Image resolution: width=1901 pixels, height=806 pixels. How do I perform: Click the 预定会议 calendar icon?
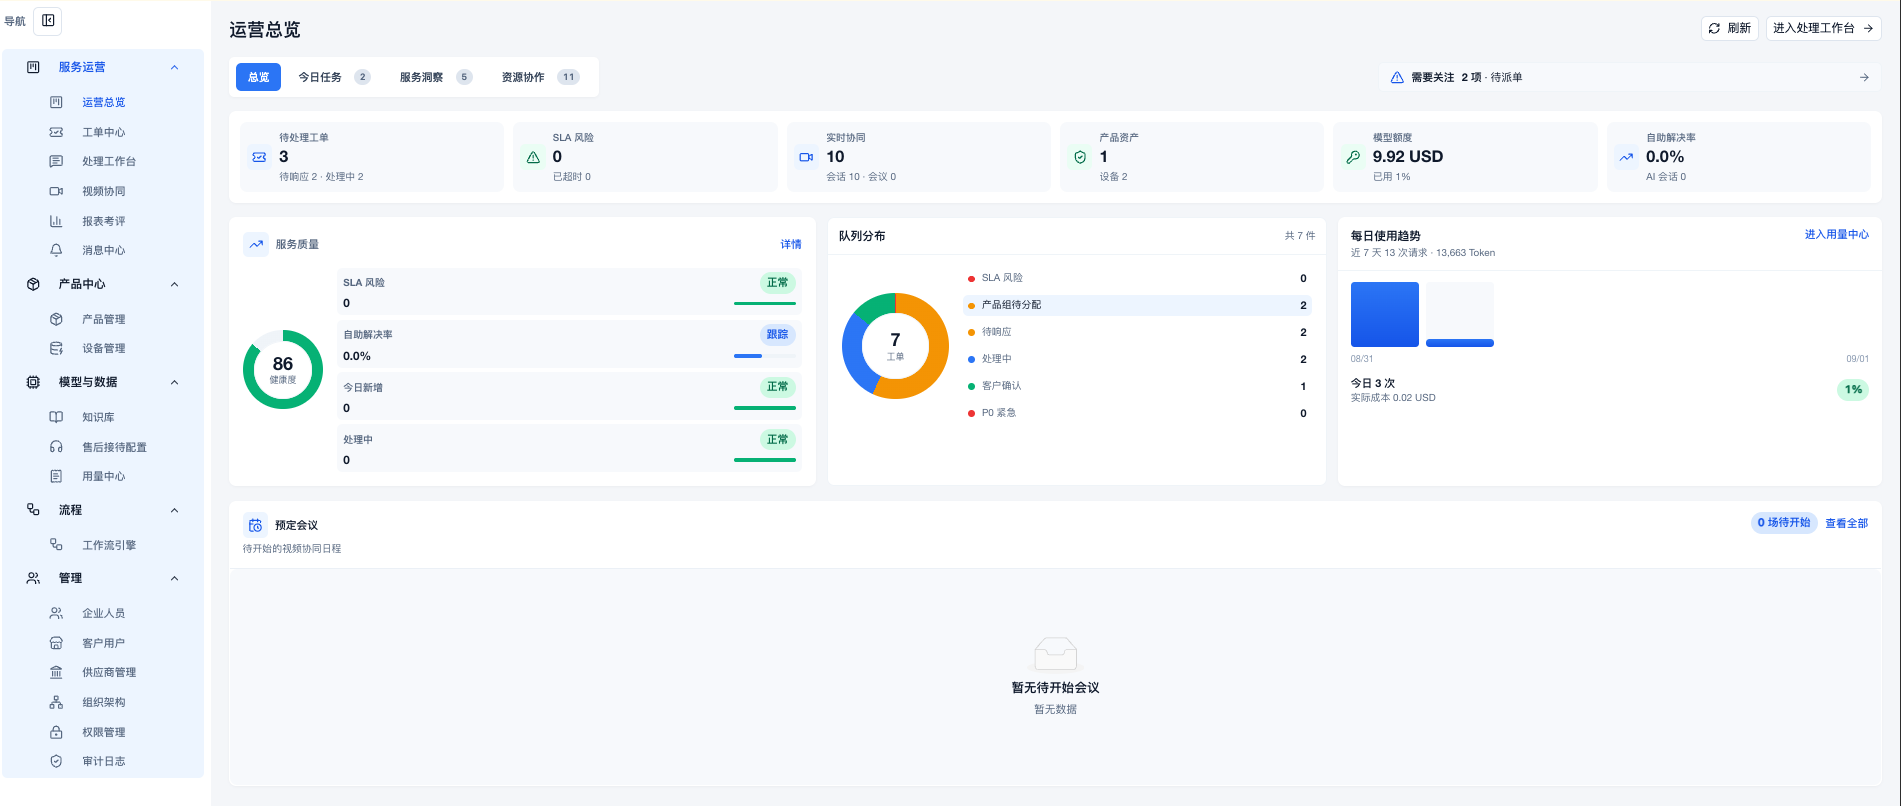coord(256,525)
